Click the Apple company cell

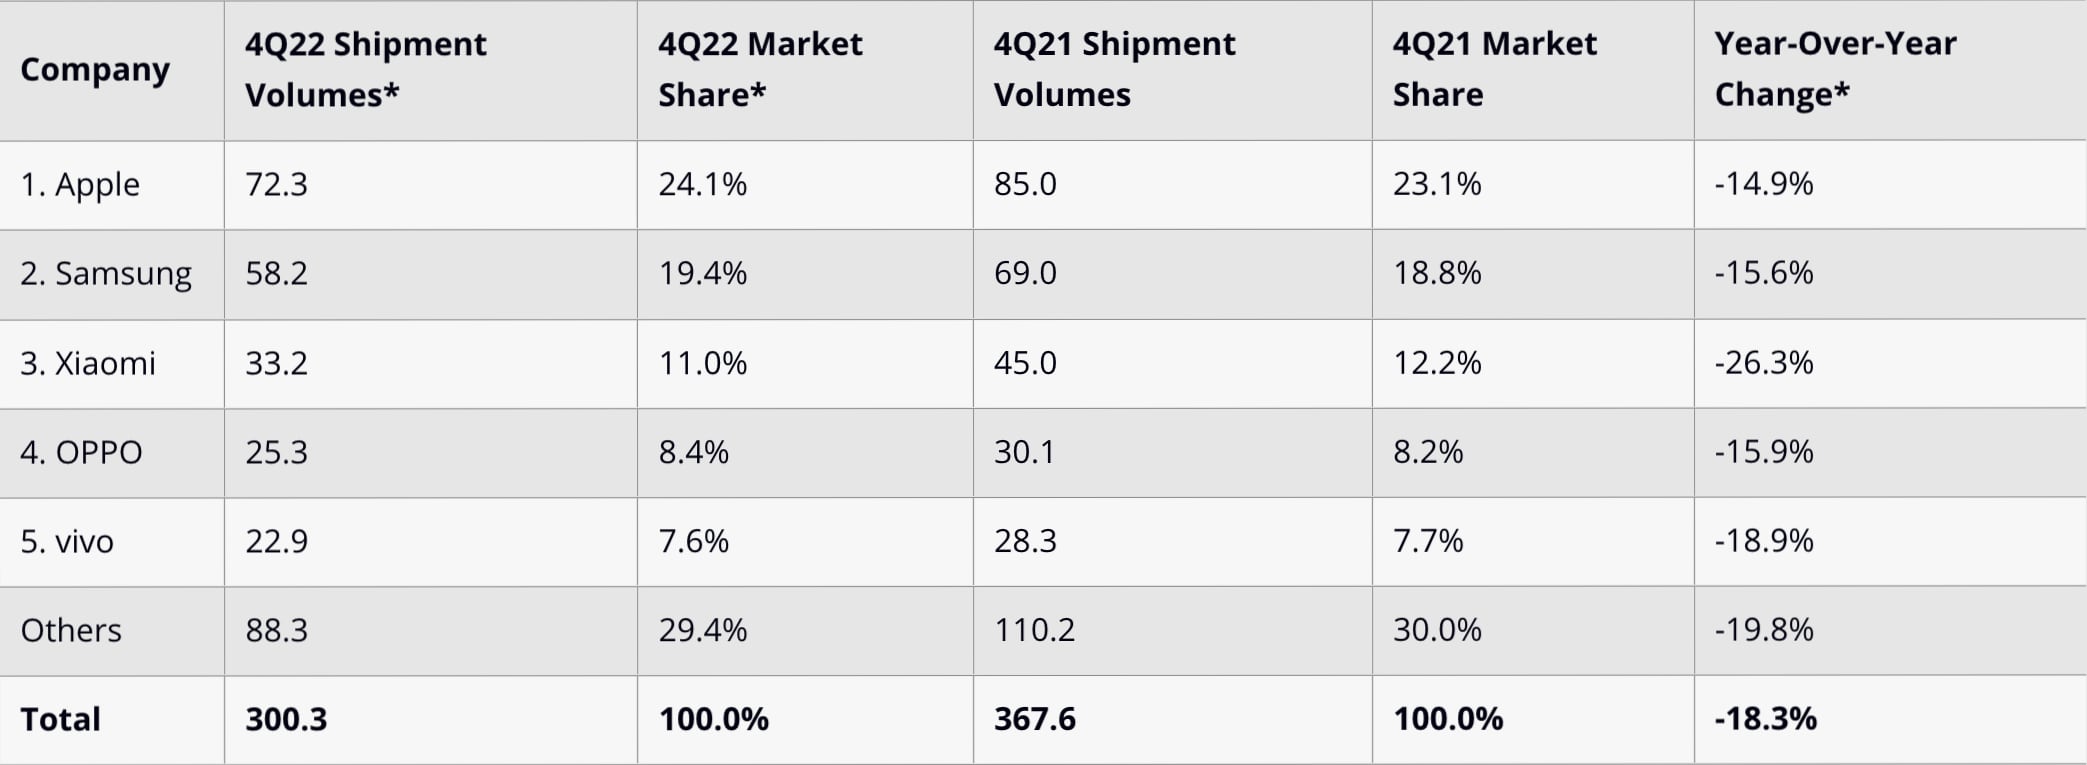pyautogui.click(x=80, y=185)
